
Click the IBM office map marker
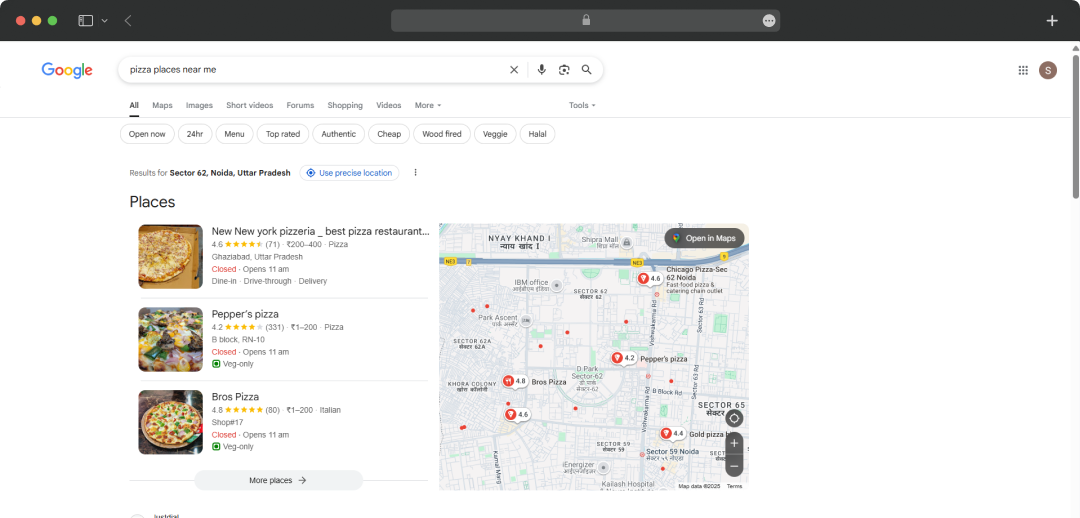click(x=557, y=285)
